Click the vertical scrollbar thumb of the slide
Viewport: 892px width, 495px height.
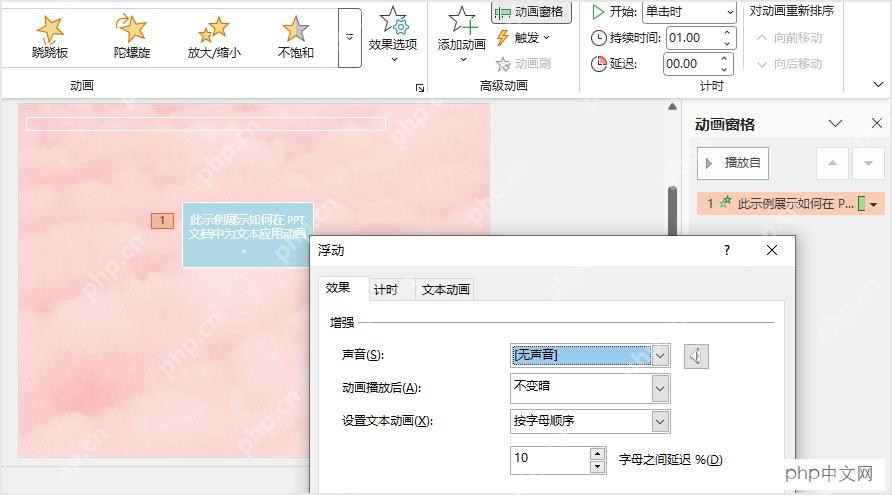[x=672, y=211]
